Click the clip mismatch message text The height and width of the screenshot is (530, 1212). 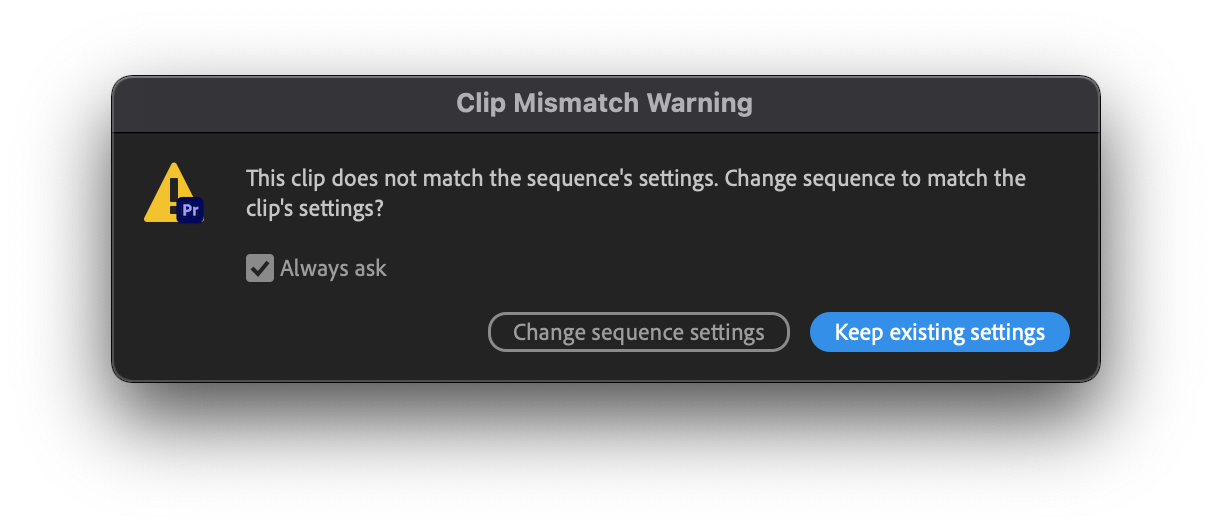click(x=635, y=194)
